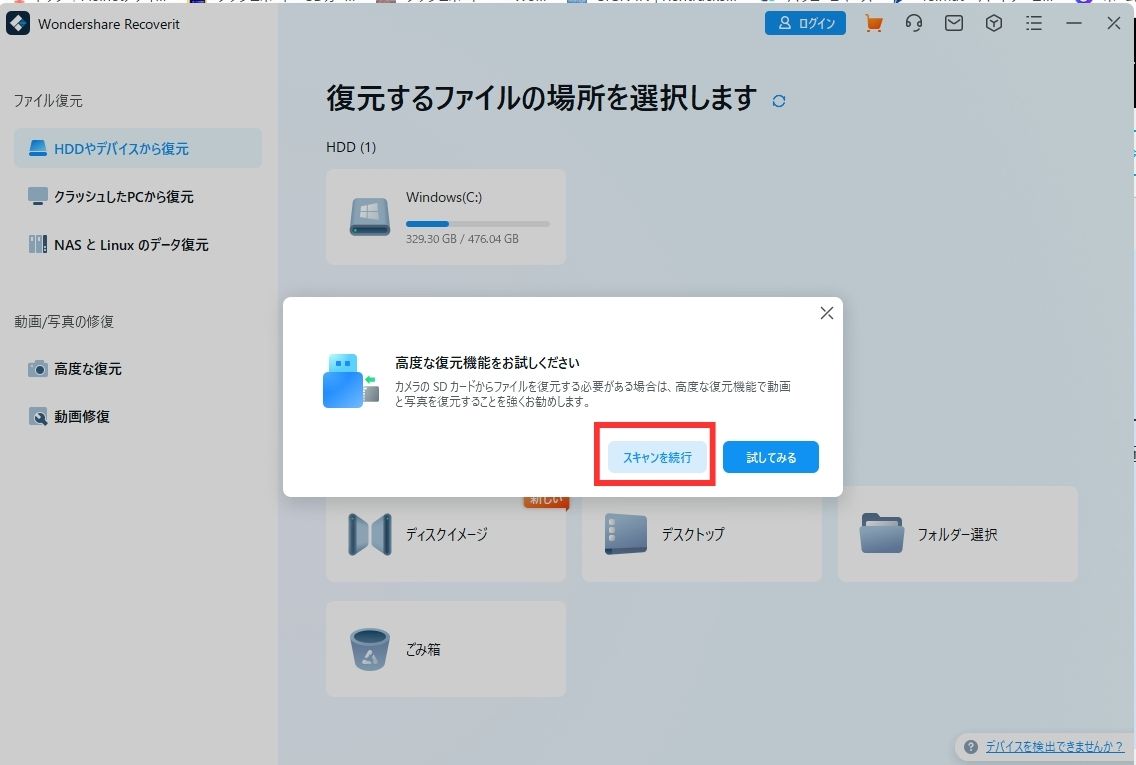Click the デバイスを検出できませんか？ link

[x=1054, y=746]
